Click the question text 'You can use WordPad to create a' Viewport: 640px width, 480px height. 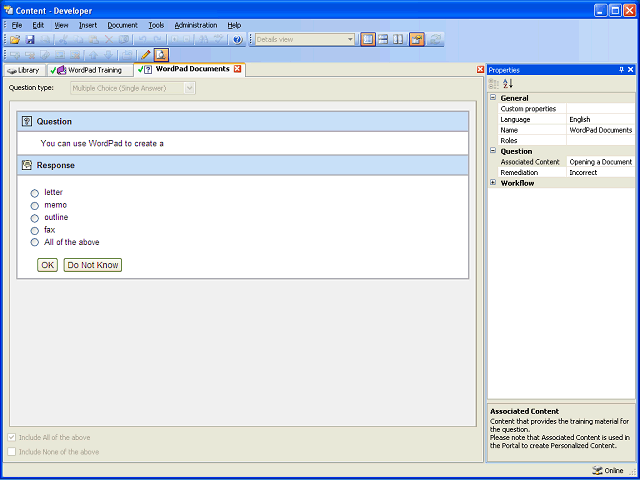click(102, 144)
